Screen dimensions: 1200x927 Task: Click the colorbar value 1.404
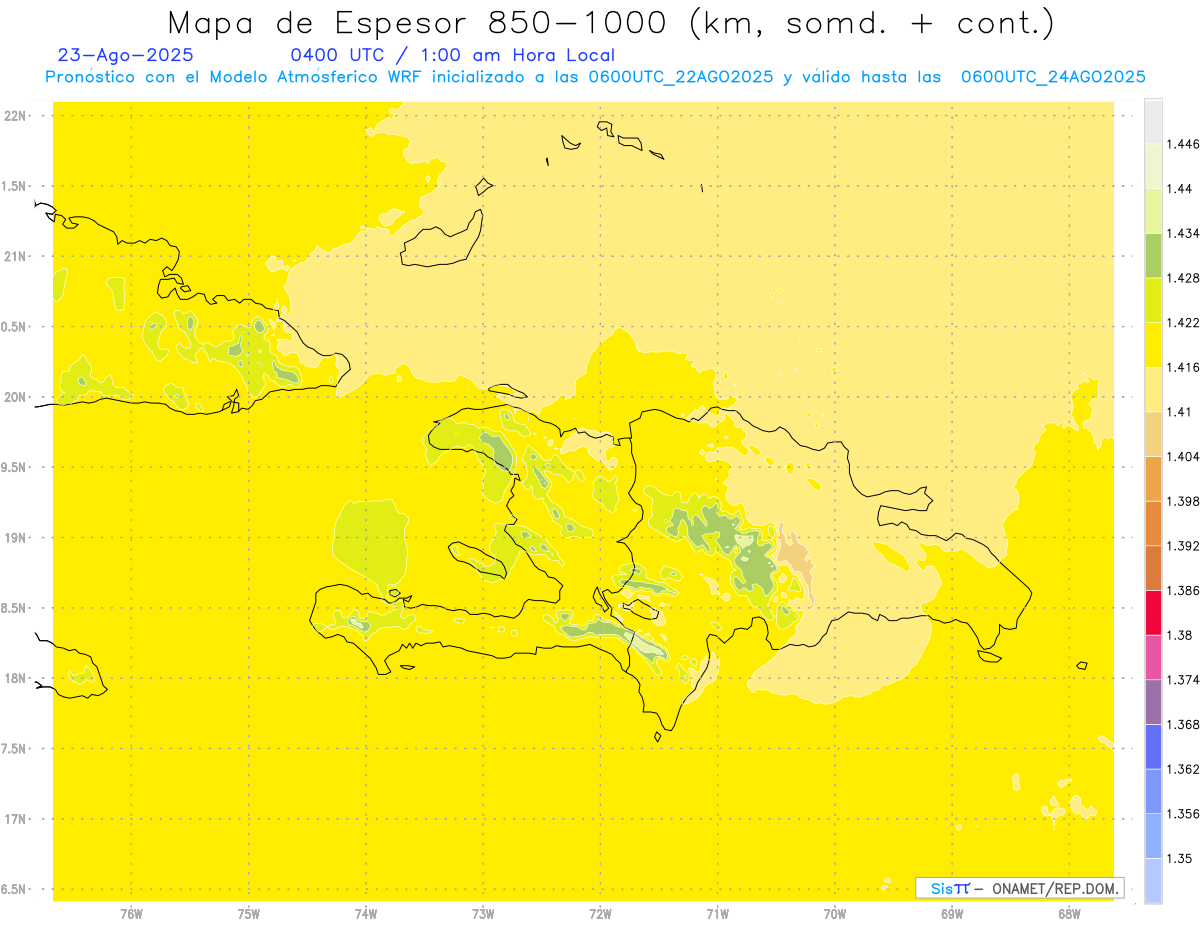pos(1183,456)
